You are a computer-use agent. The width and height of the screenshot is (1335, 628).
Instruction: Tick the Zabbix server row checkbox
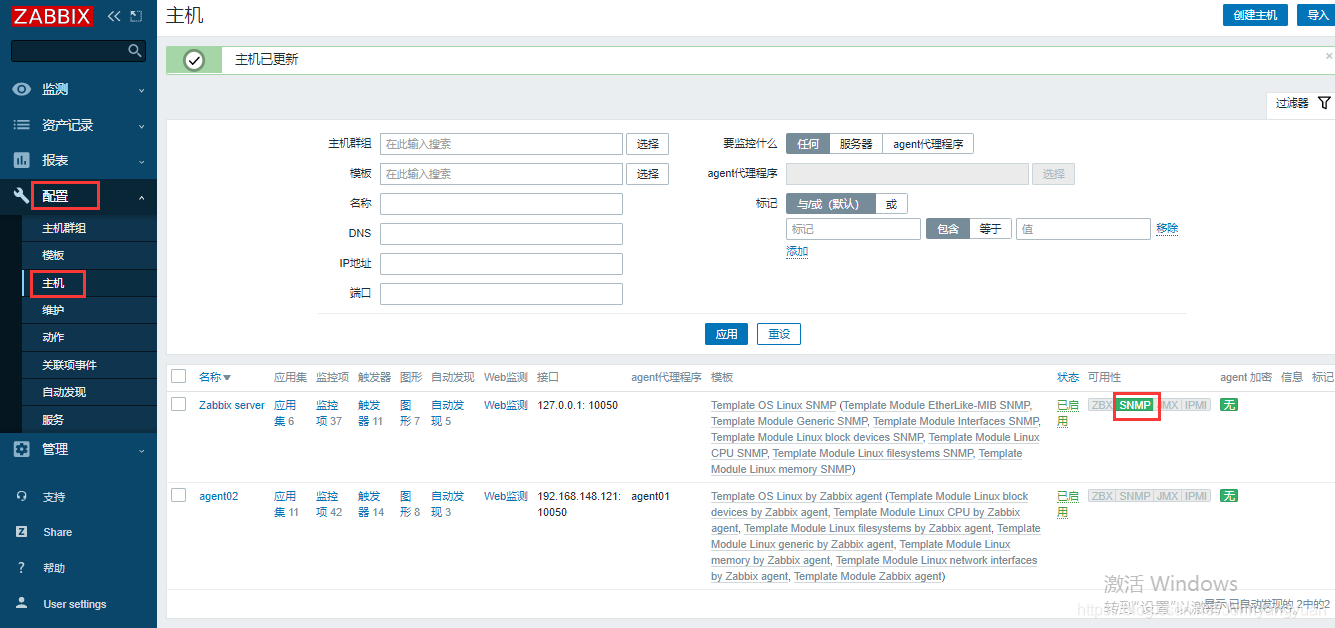[x=178, y=404]
